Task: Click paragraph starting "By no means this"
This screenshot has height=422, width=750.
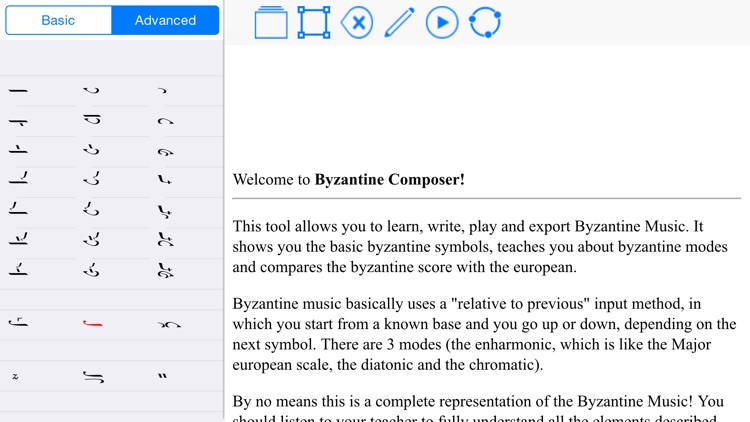Action: pyautogui.click(x=478, y=410)
